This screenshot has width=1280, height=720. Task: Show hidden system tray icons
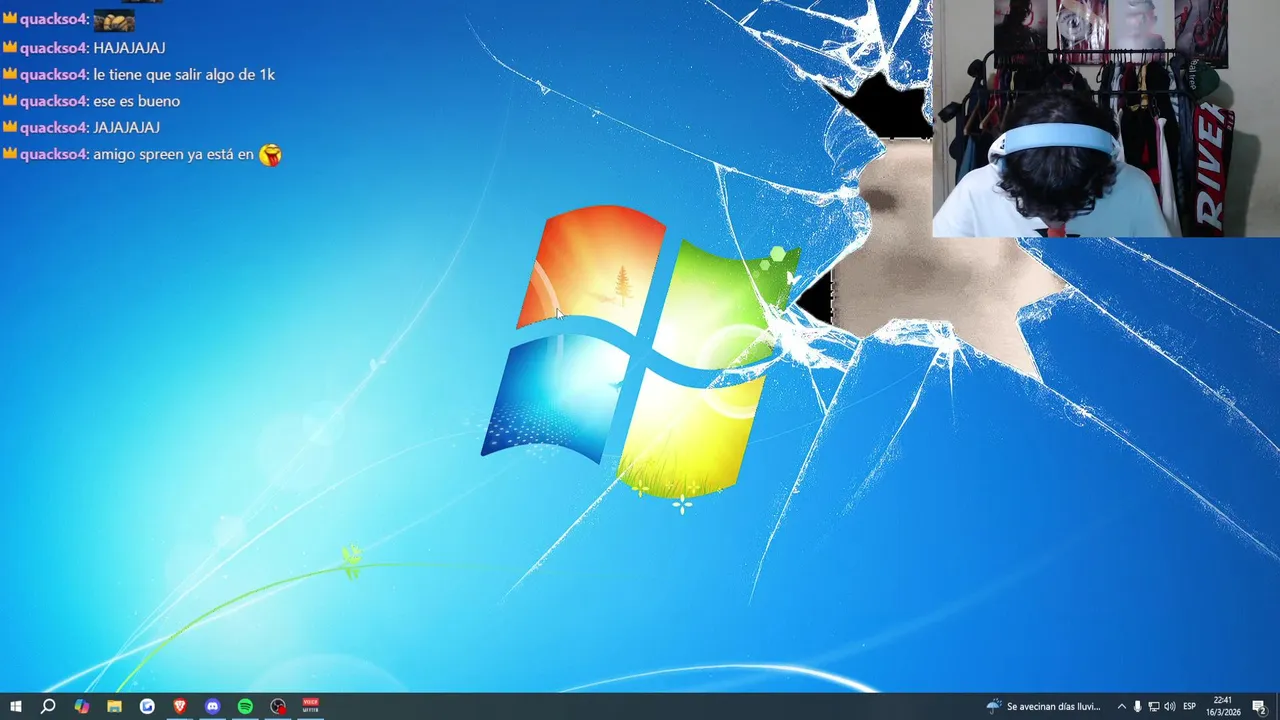(x=1121, y=706)
